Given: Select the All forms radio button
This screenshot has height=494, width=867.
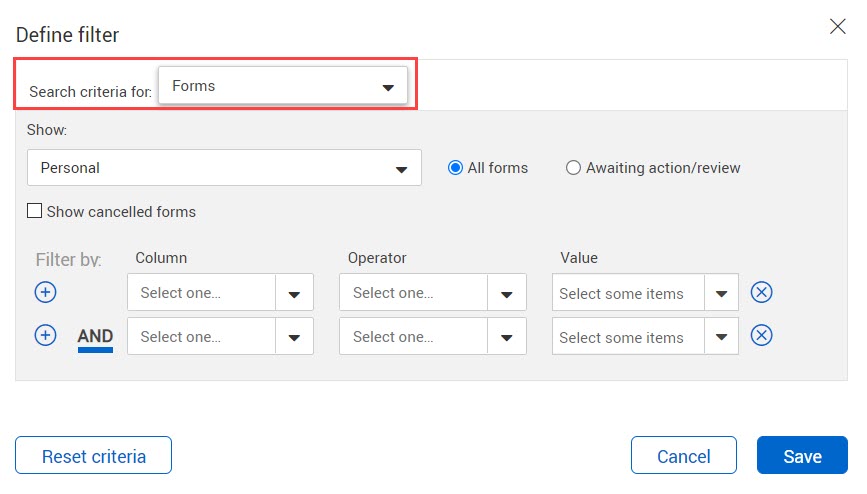Looking at the screenshot, I should click(x=455, y=168).
